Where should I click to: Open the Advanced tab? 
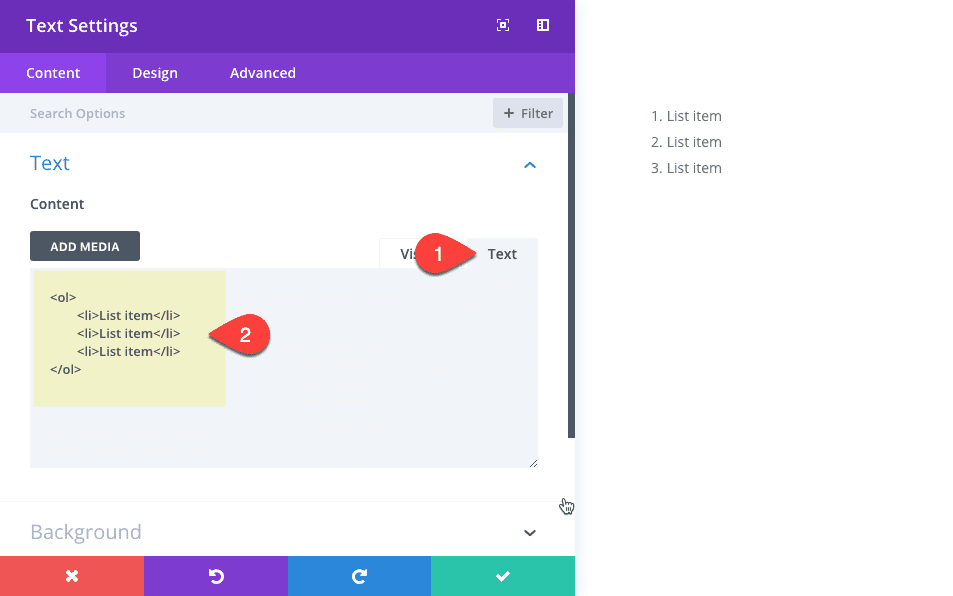tap(261, 72)
